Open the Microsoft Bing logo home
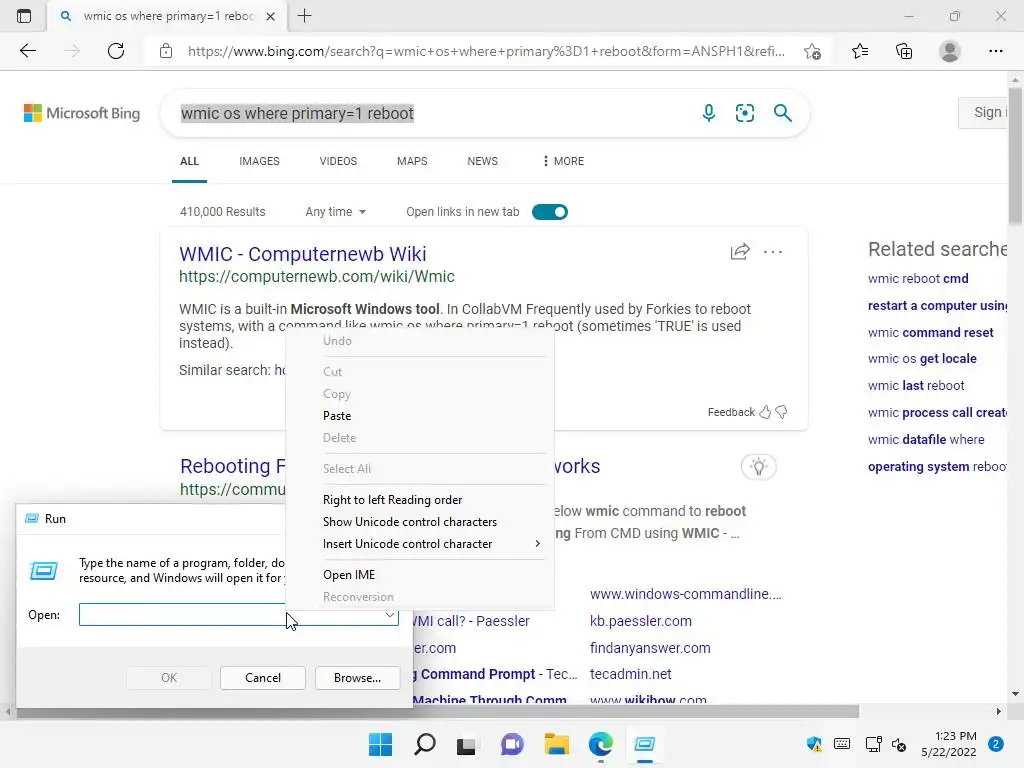 coord(82,113)
